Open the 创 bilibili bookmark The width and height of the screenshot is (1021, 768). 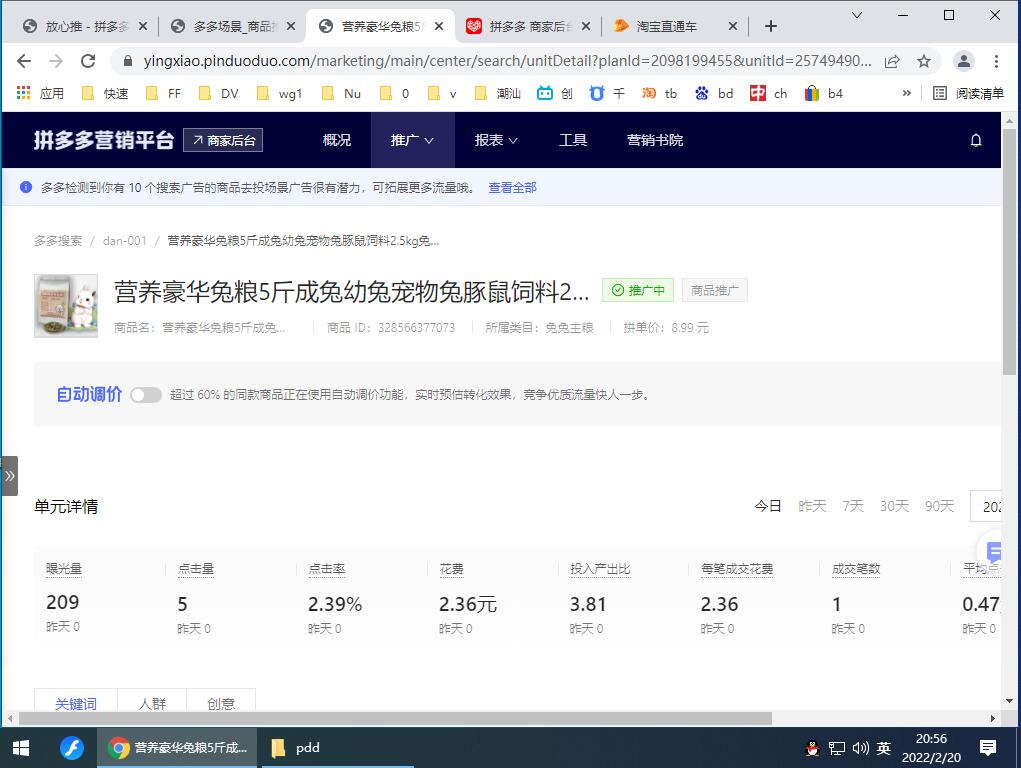[555, 94]
